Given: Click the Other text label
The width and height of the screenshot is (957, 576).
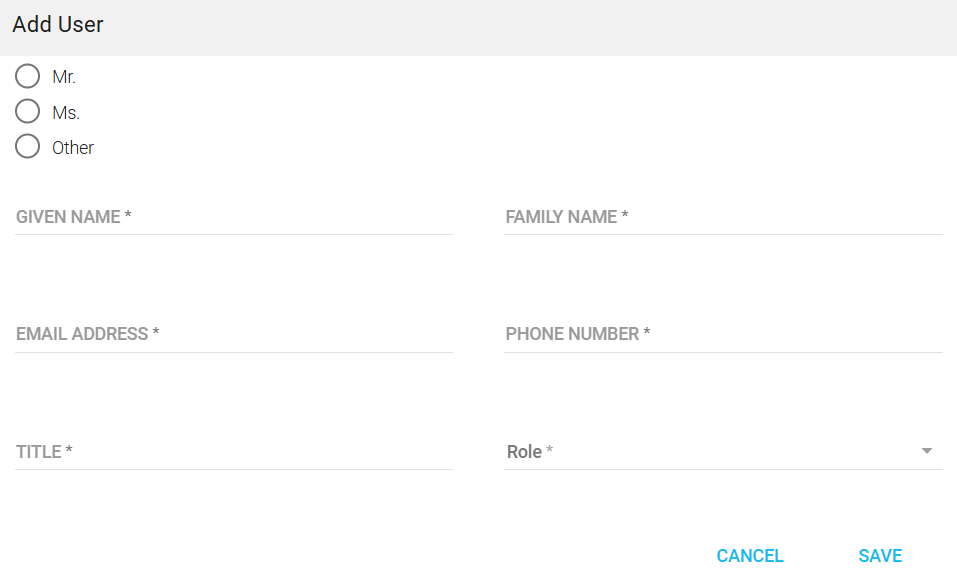Looking at the screenshot, I should pos(73,148).
